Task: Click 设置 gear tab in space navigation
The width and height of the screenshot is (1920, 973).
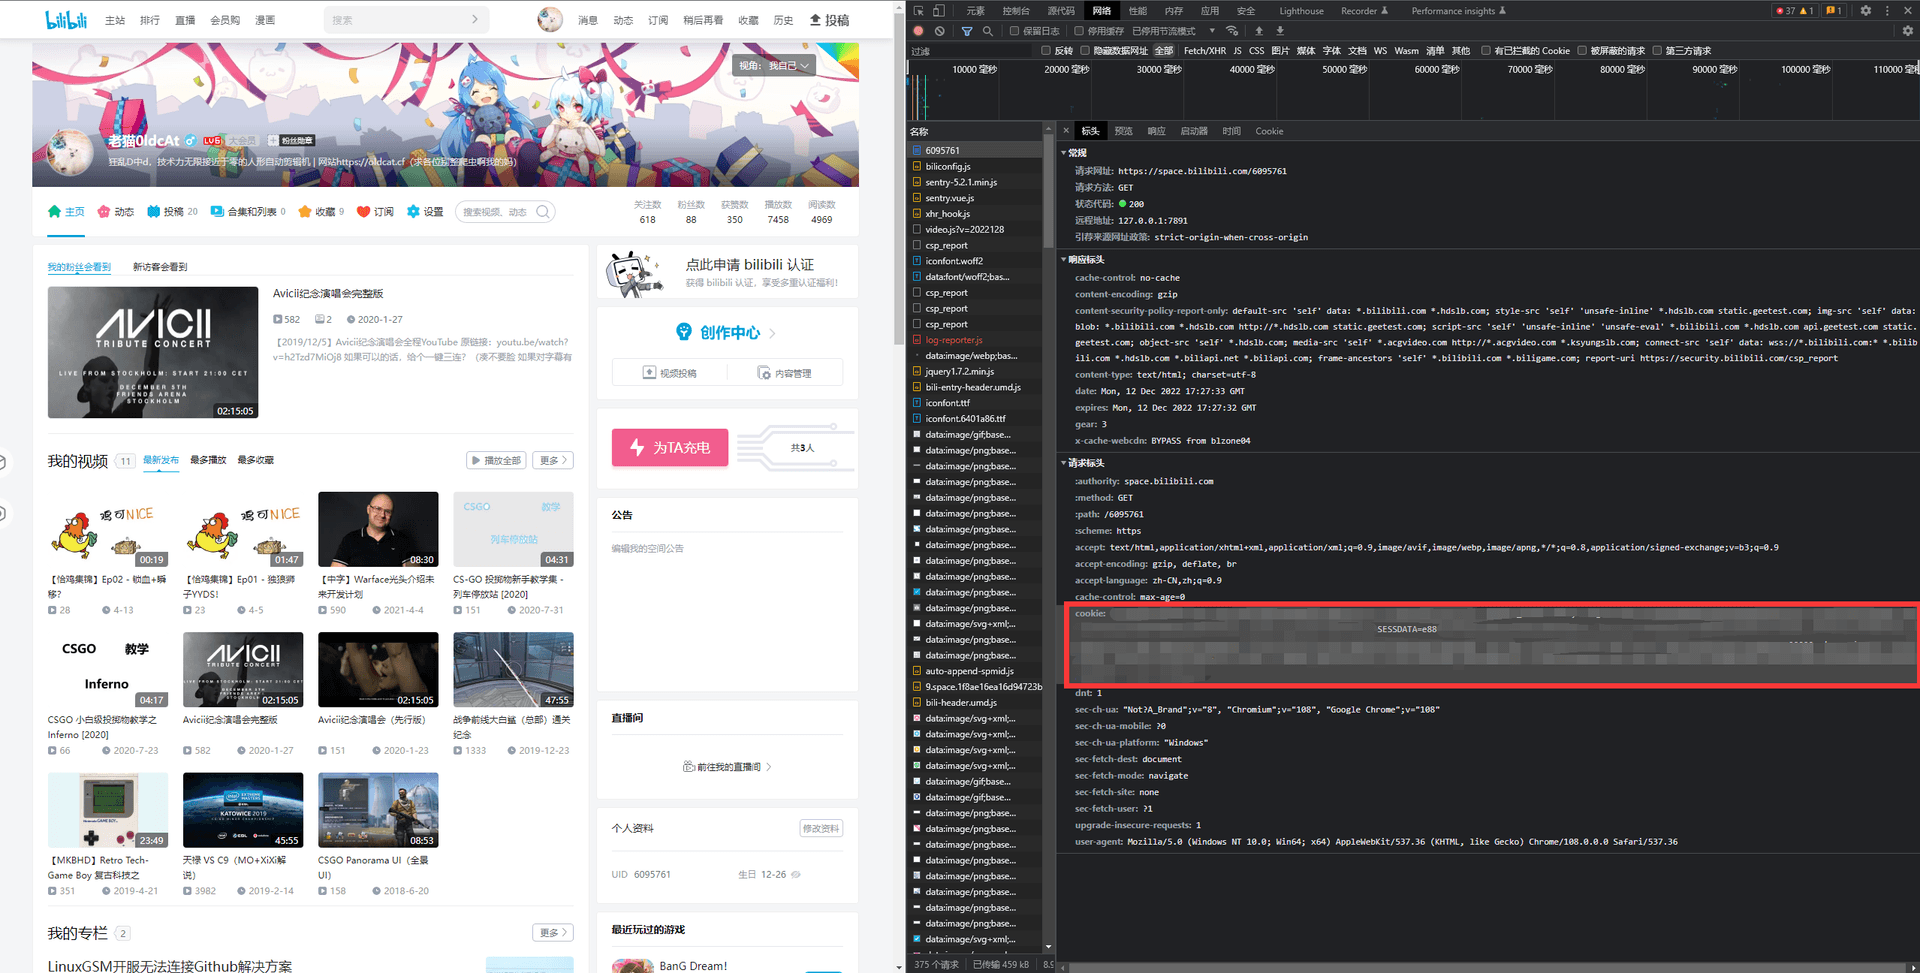Action: pyautogui.click(x=425, y=212)
